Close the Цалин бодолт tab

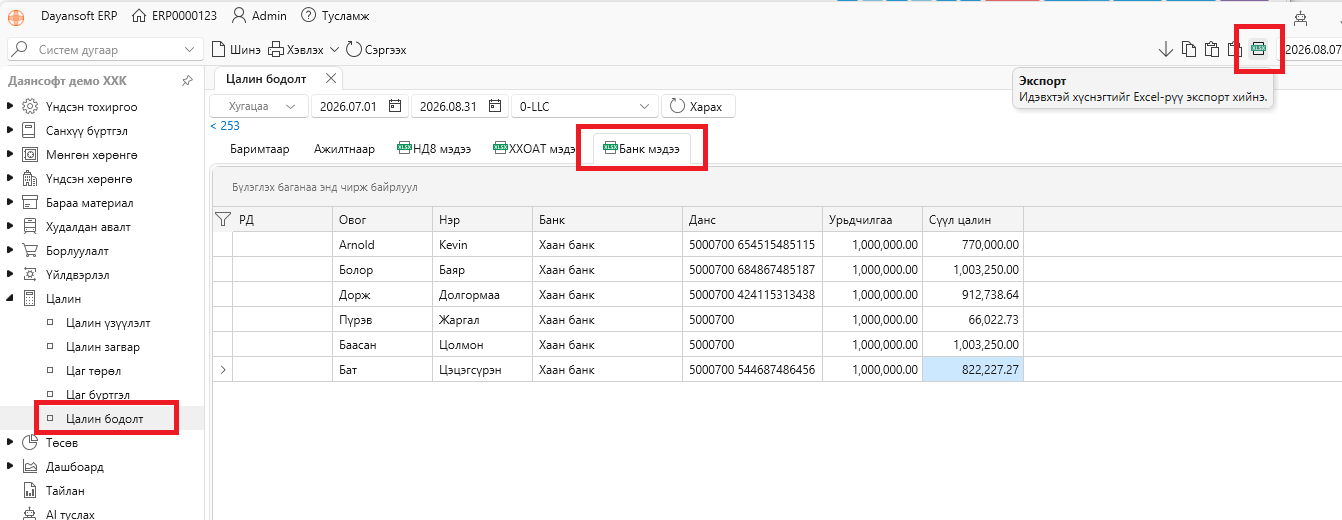click(x=332, y=78)
